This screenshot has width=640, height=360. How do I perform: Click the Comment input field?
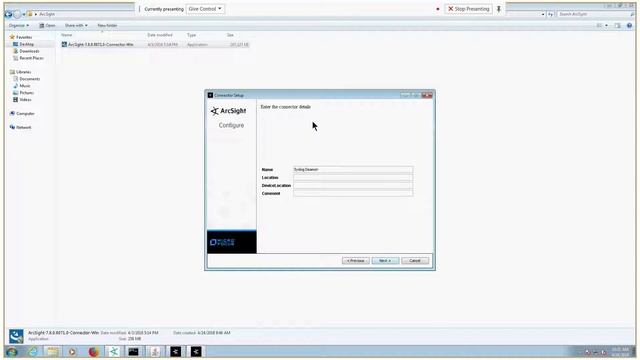point(353,193)
